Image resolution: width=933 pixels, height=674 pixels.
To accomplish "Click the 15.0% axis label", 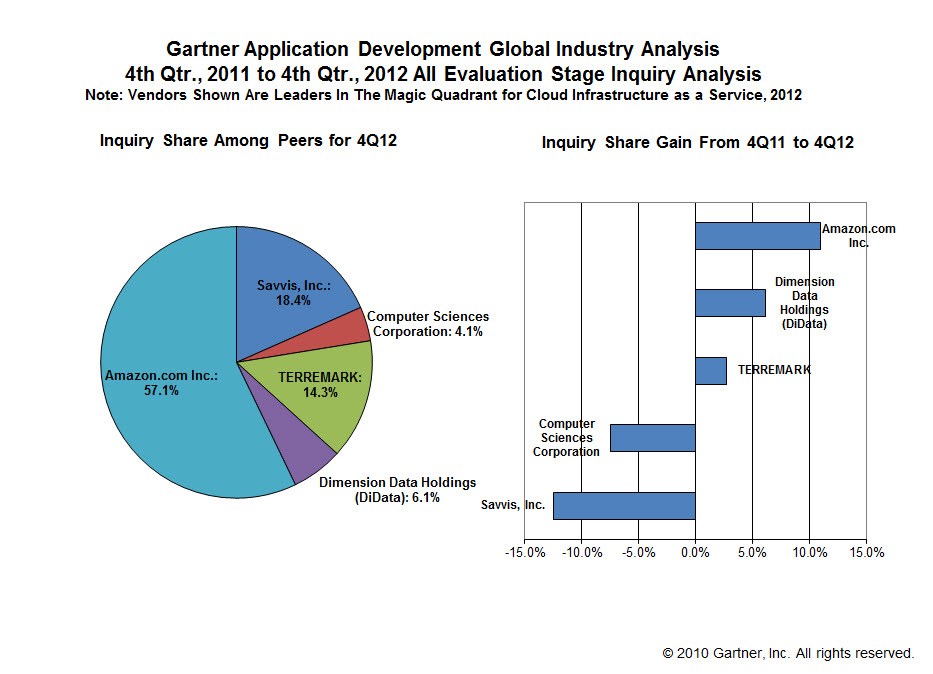I will (x=867, y=553).
